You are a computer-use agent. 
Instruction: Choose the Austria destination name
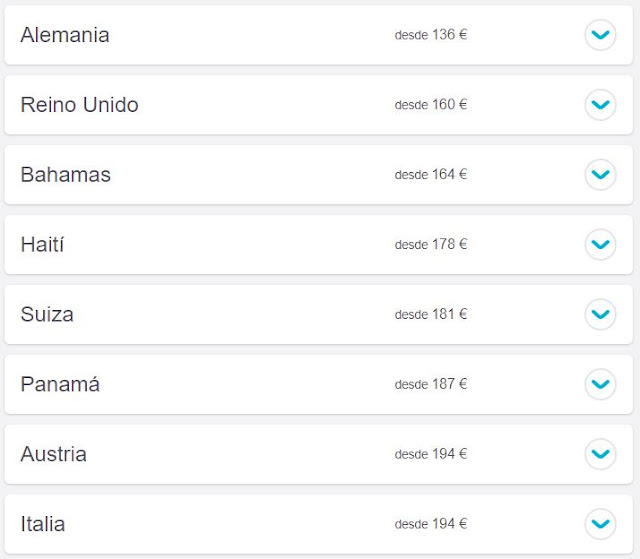click(53, 454)
